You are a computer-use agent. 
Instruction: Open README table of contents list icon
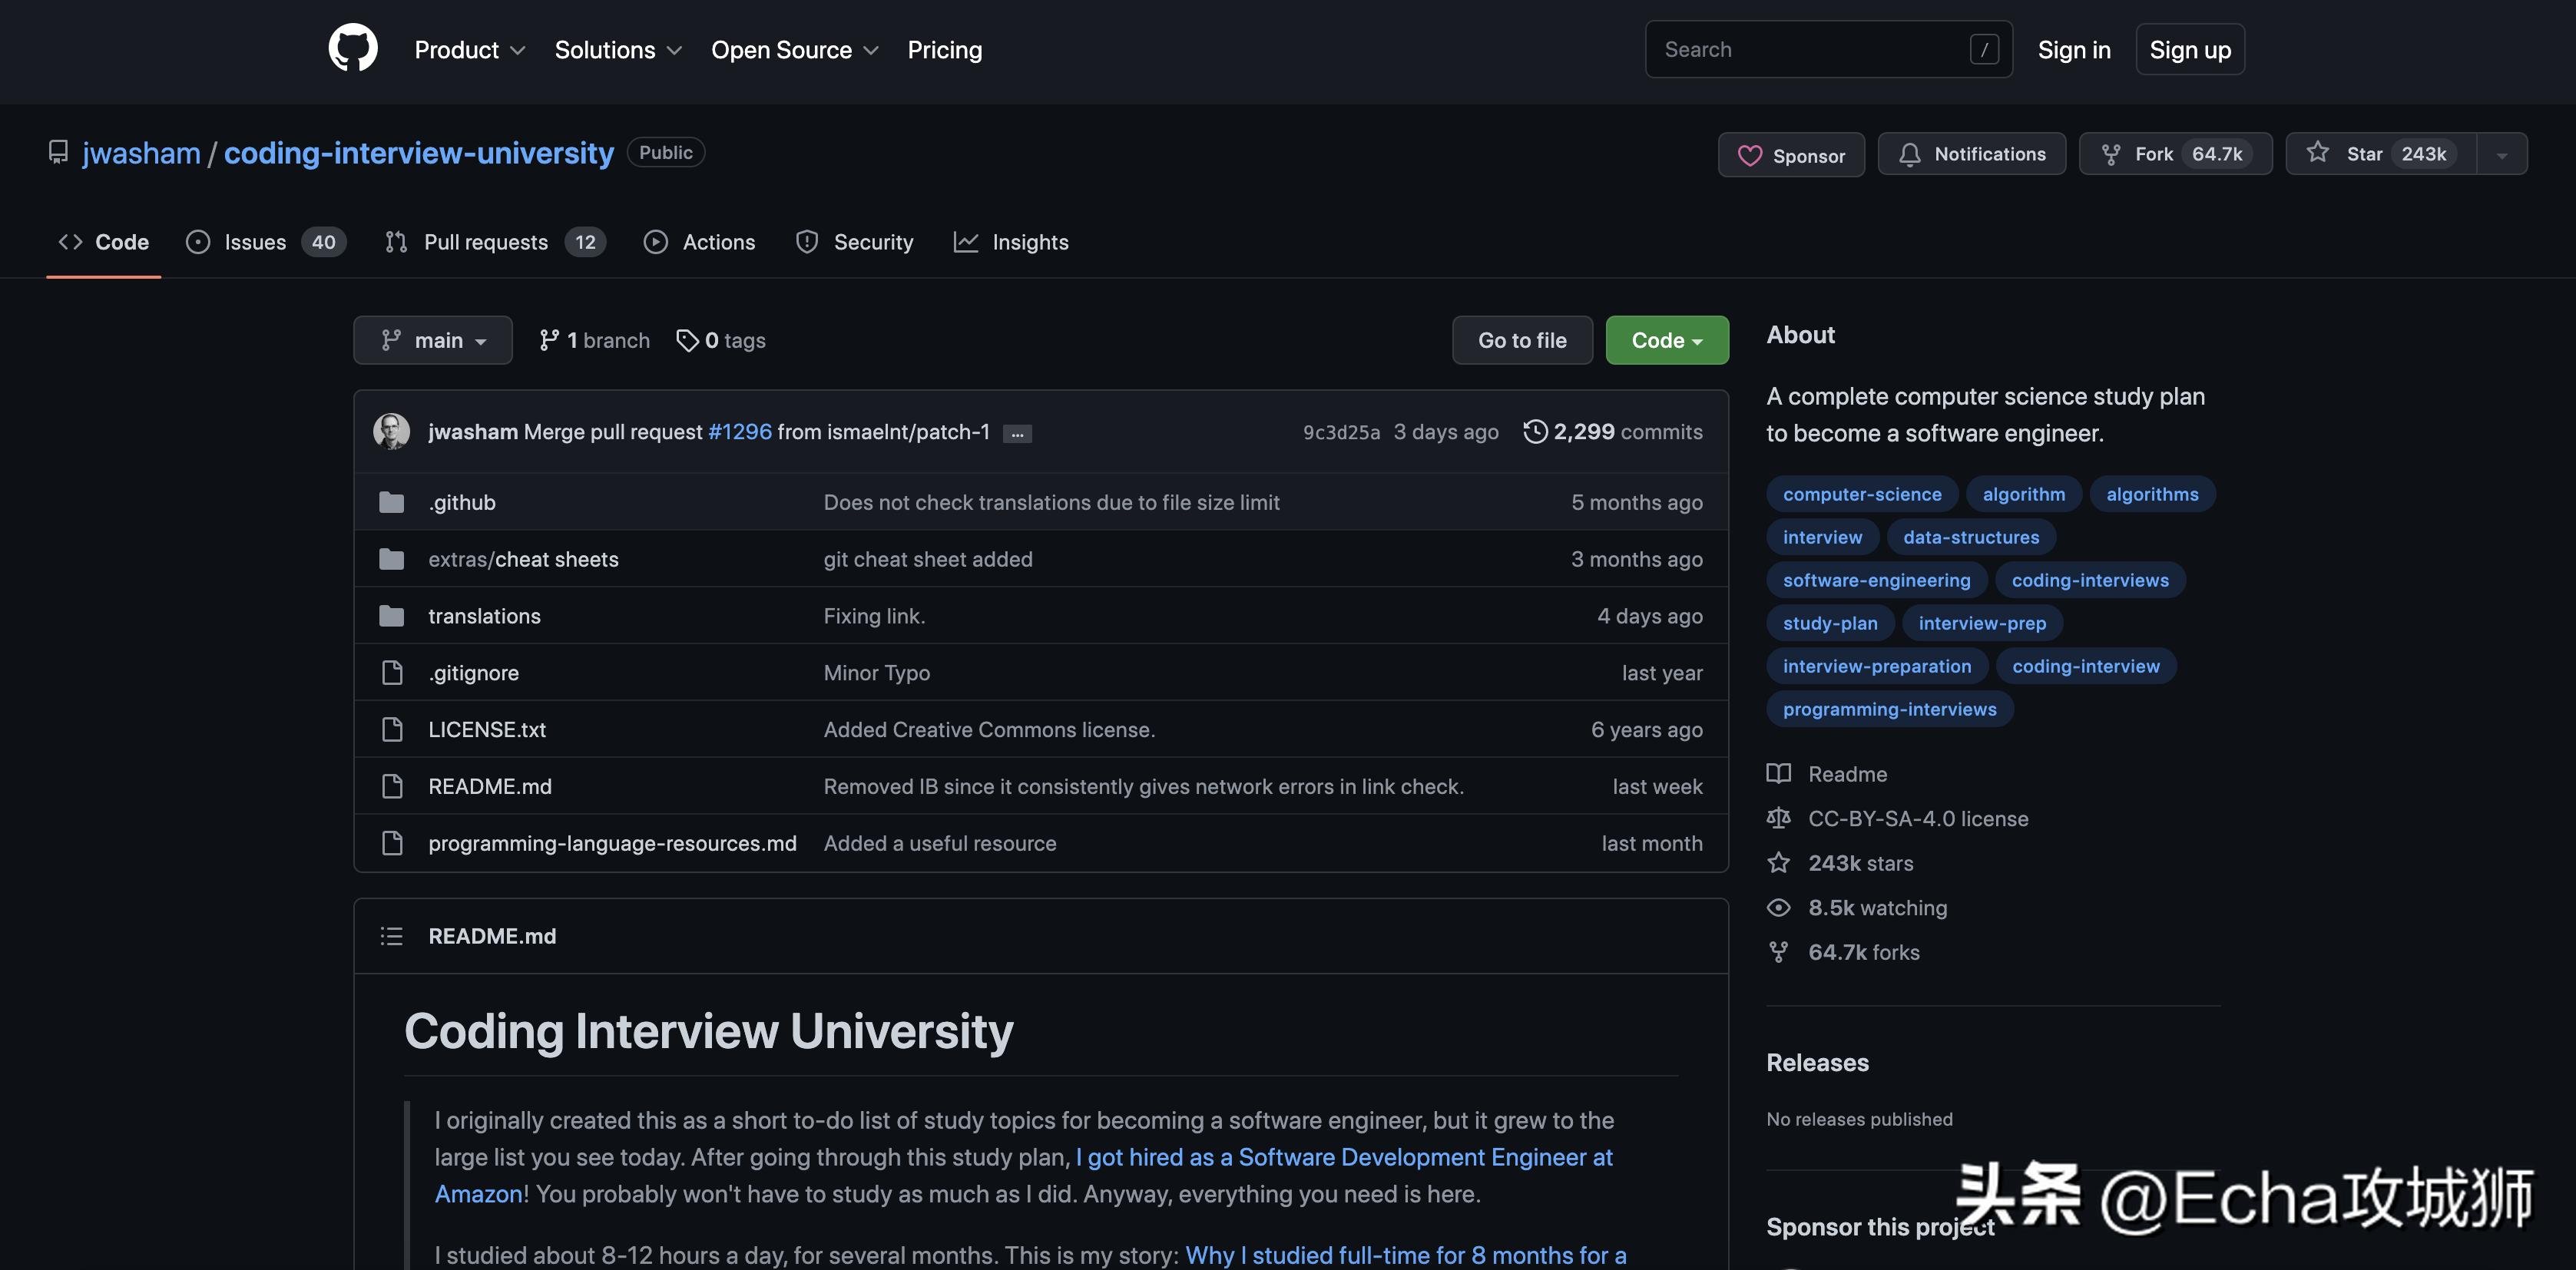(391, 936)
